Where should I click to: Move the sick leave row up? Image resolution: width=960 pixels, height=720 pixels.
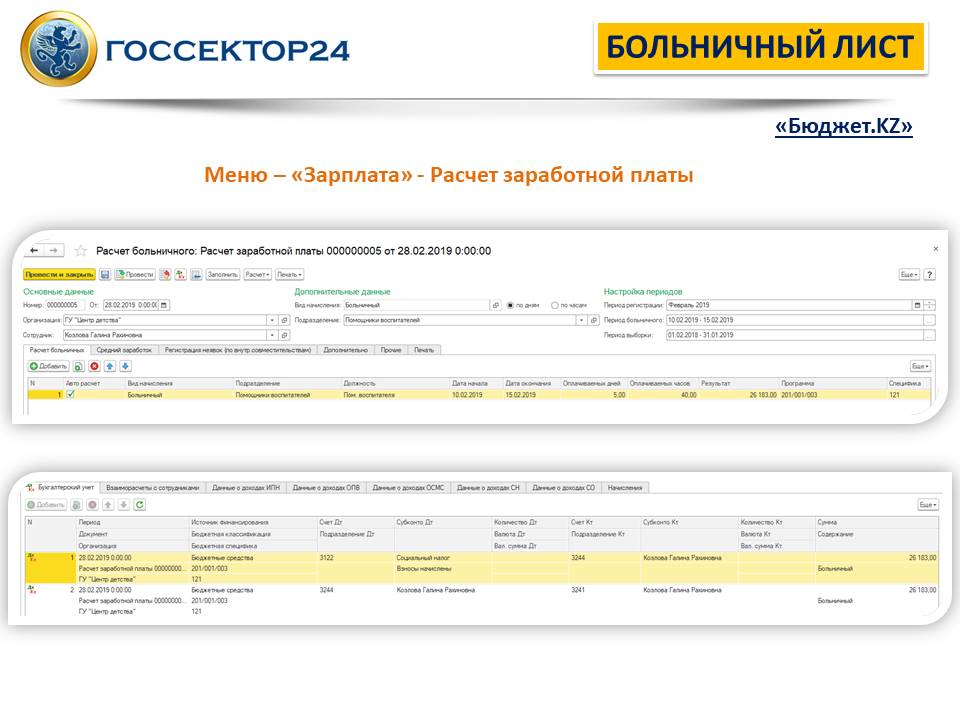(x=110, y=366)
